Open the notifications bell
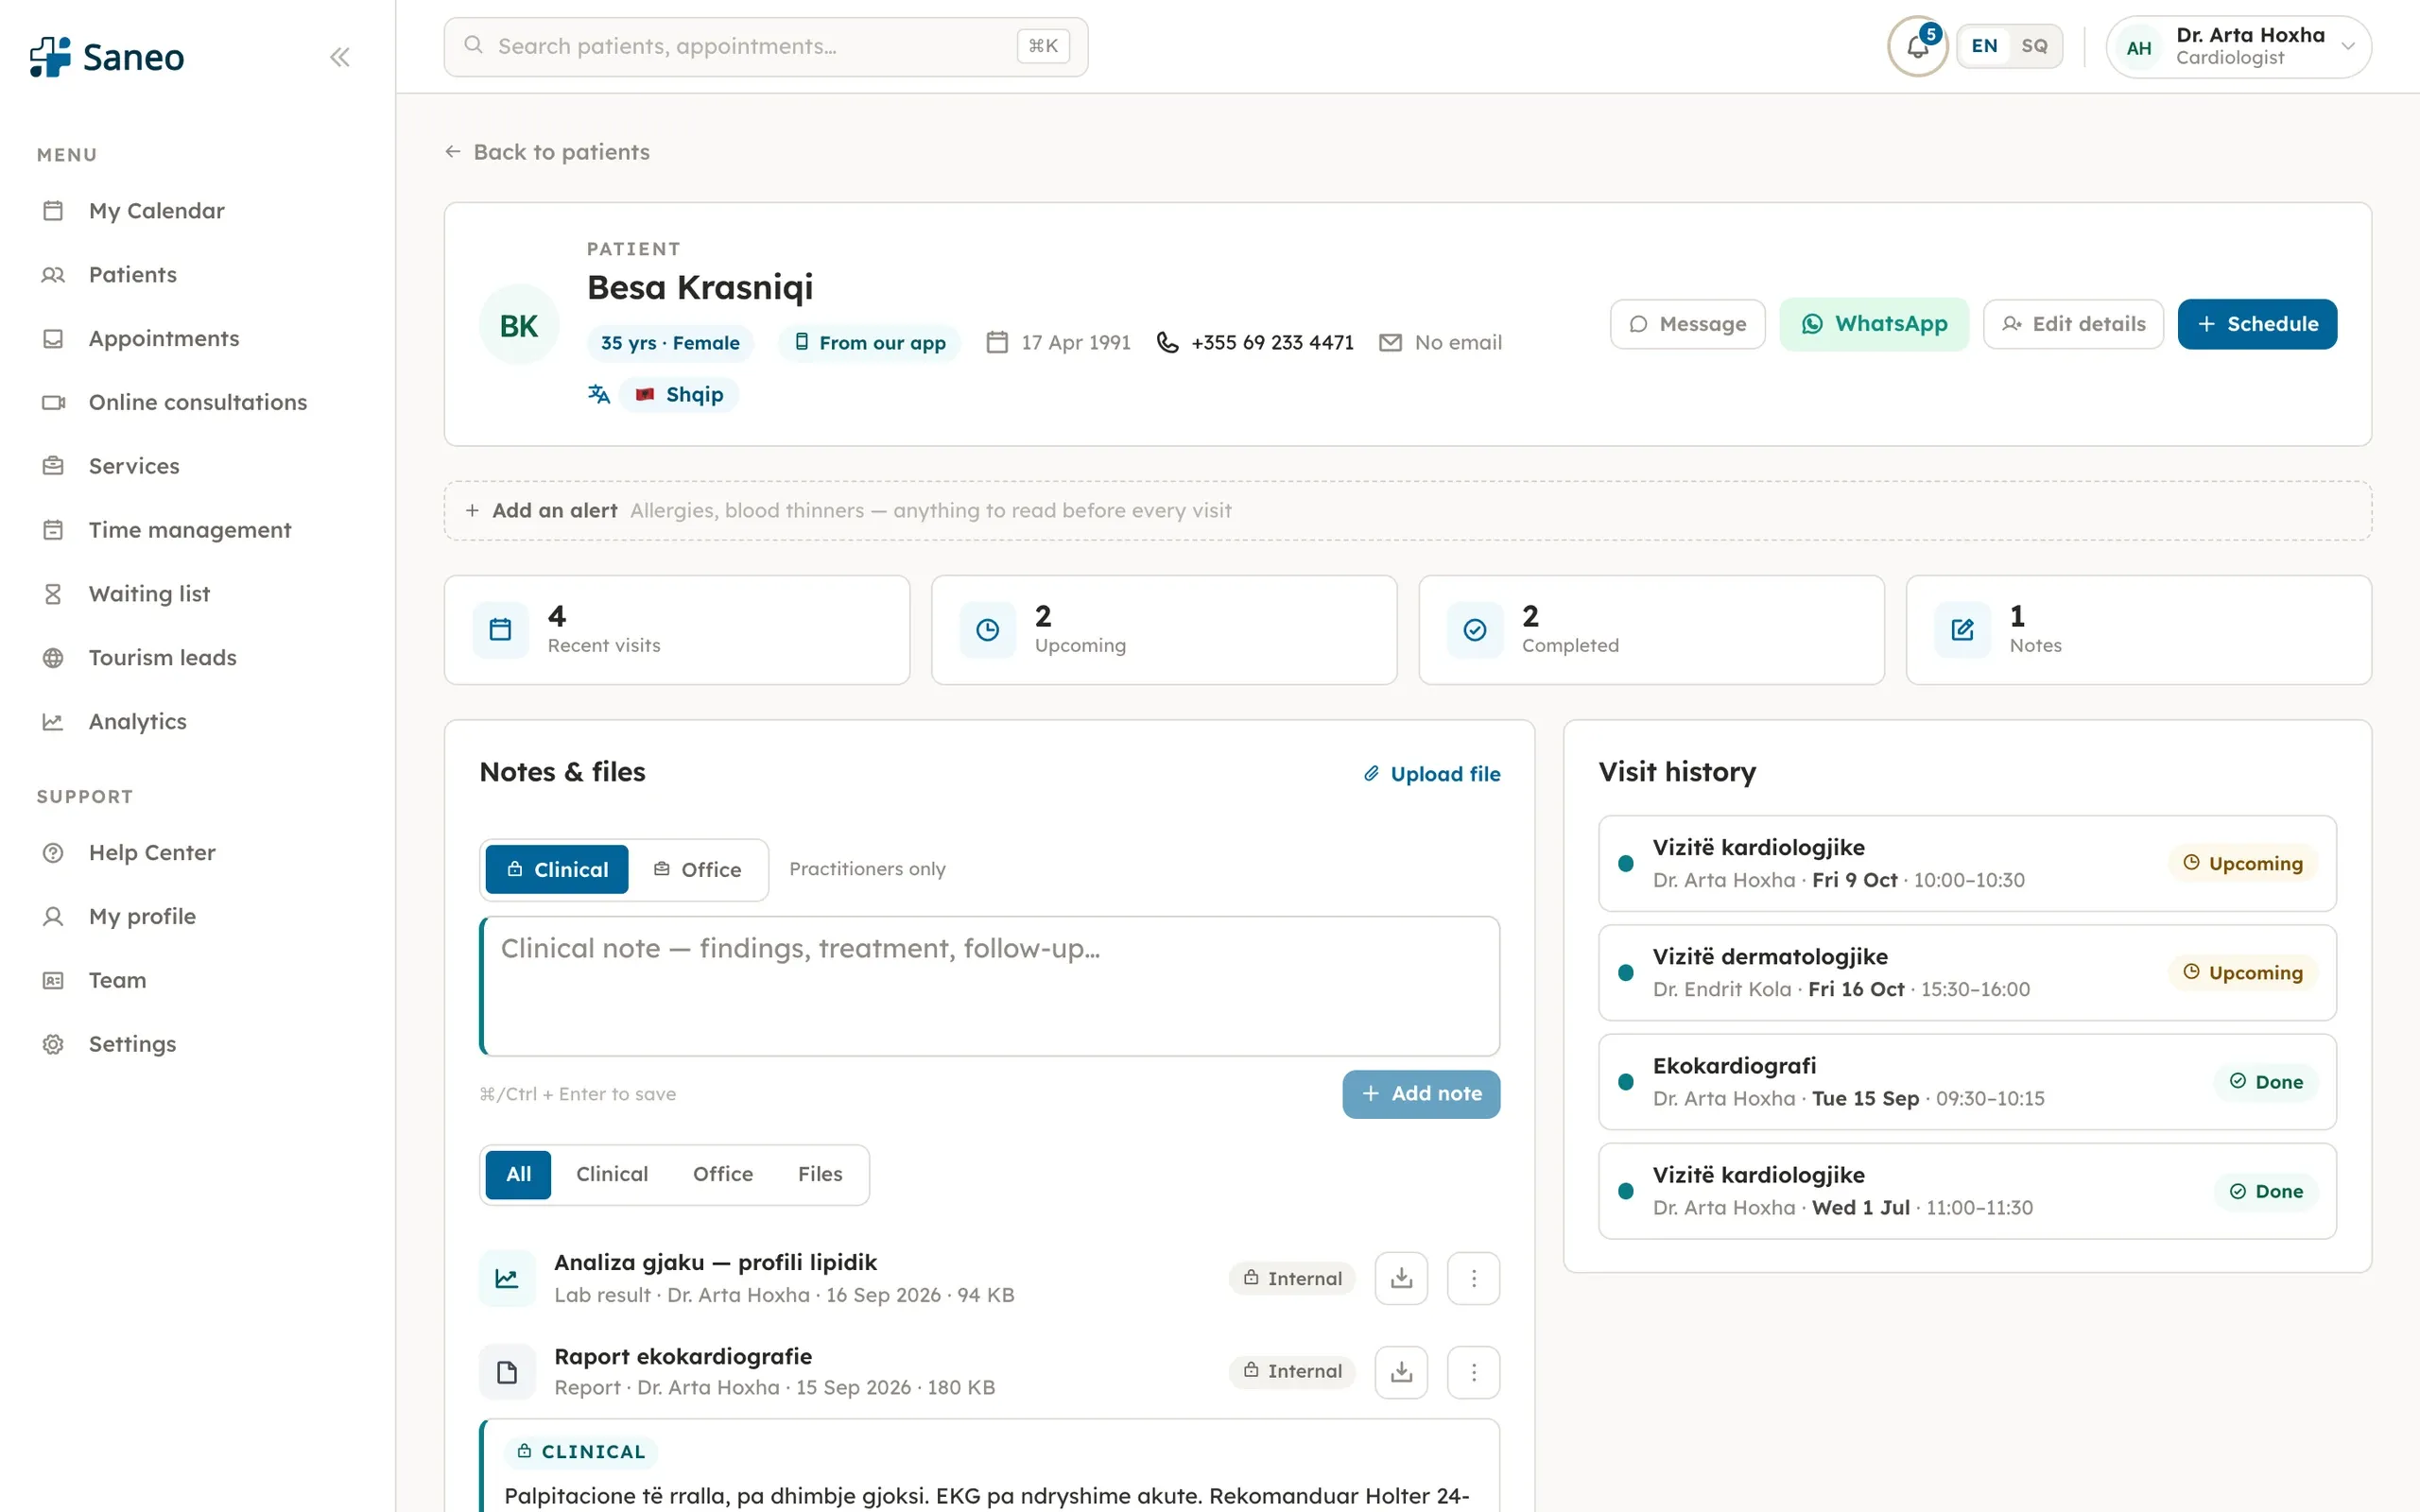This screenshot has width=2420, height=1512. (x=1917, y=46)
